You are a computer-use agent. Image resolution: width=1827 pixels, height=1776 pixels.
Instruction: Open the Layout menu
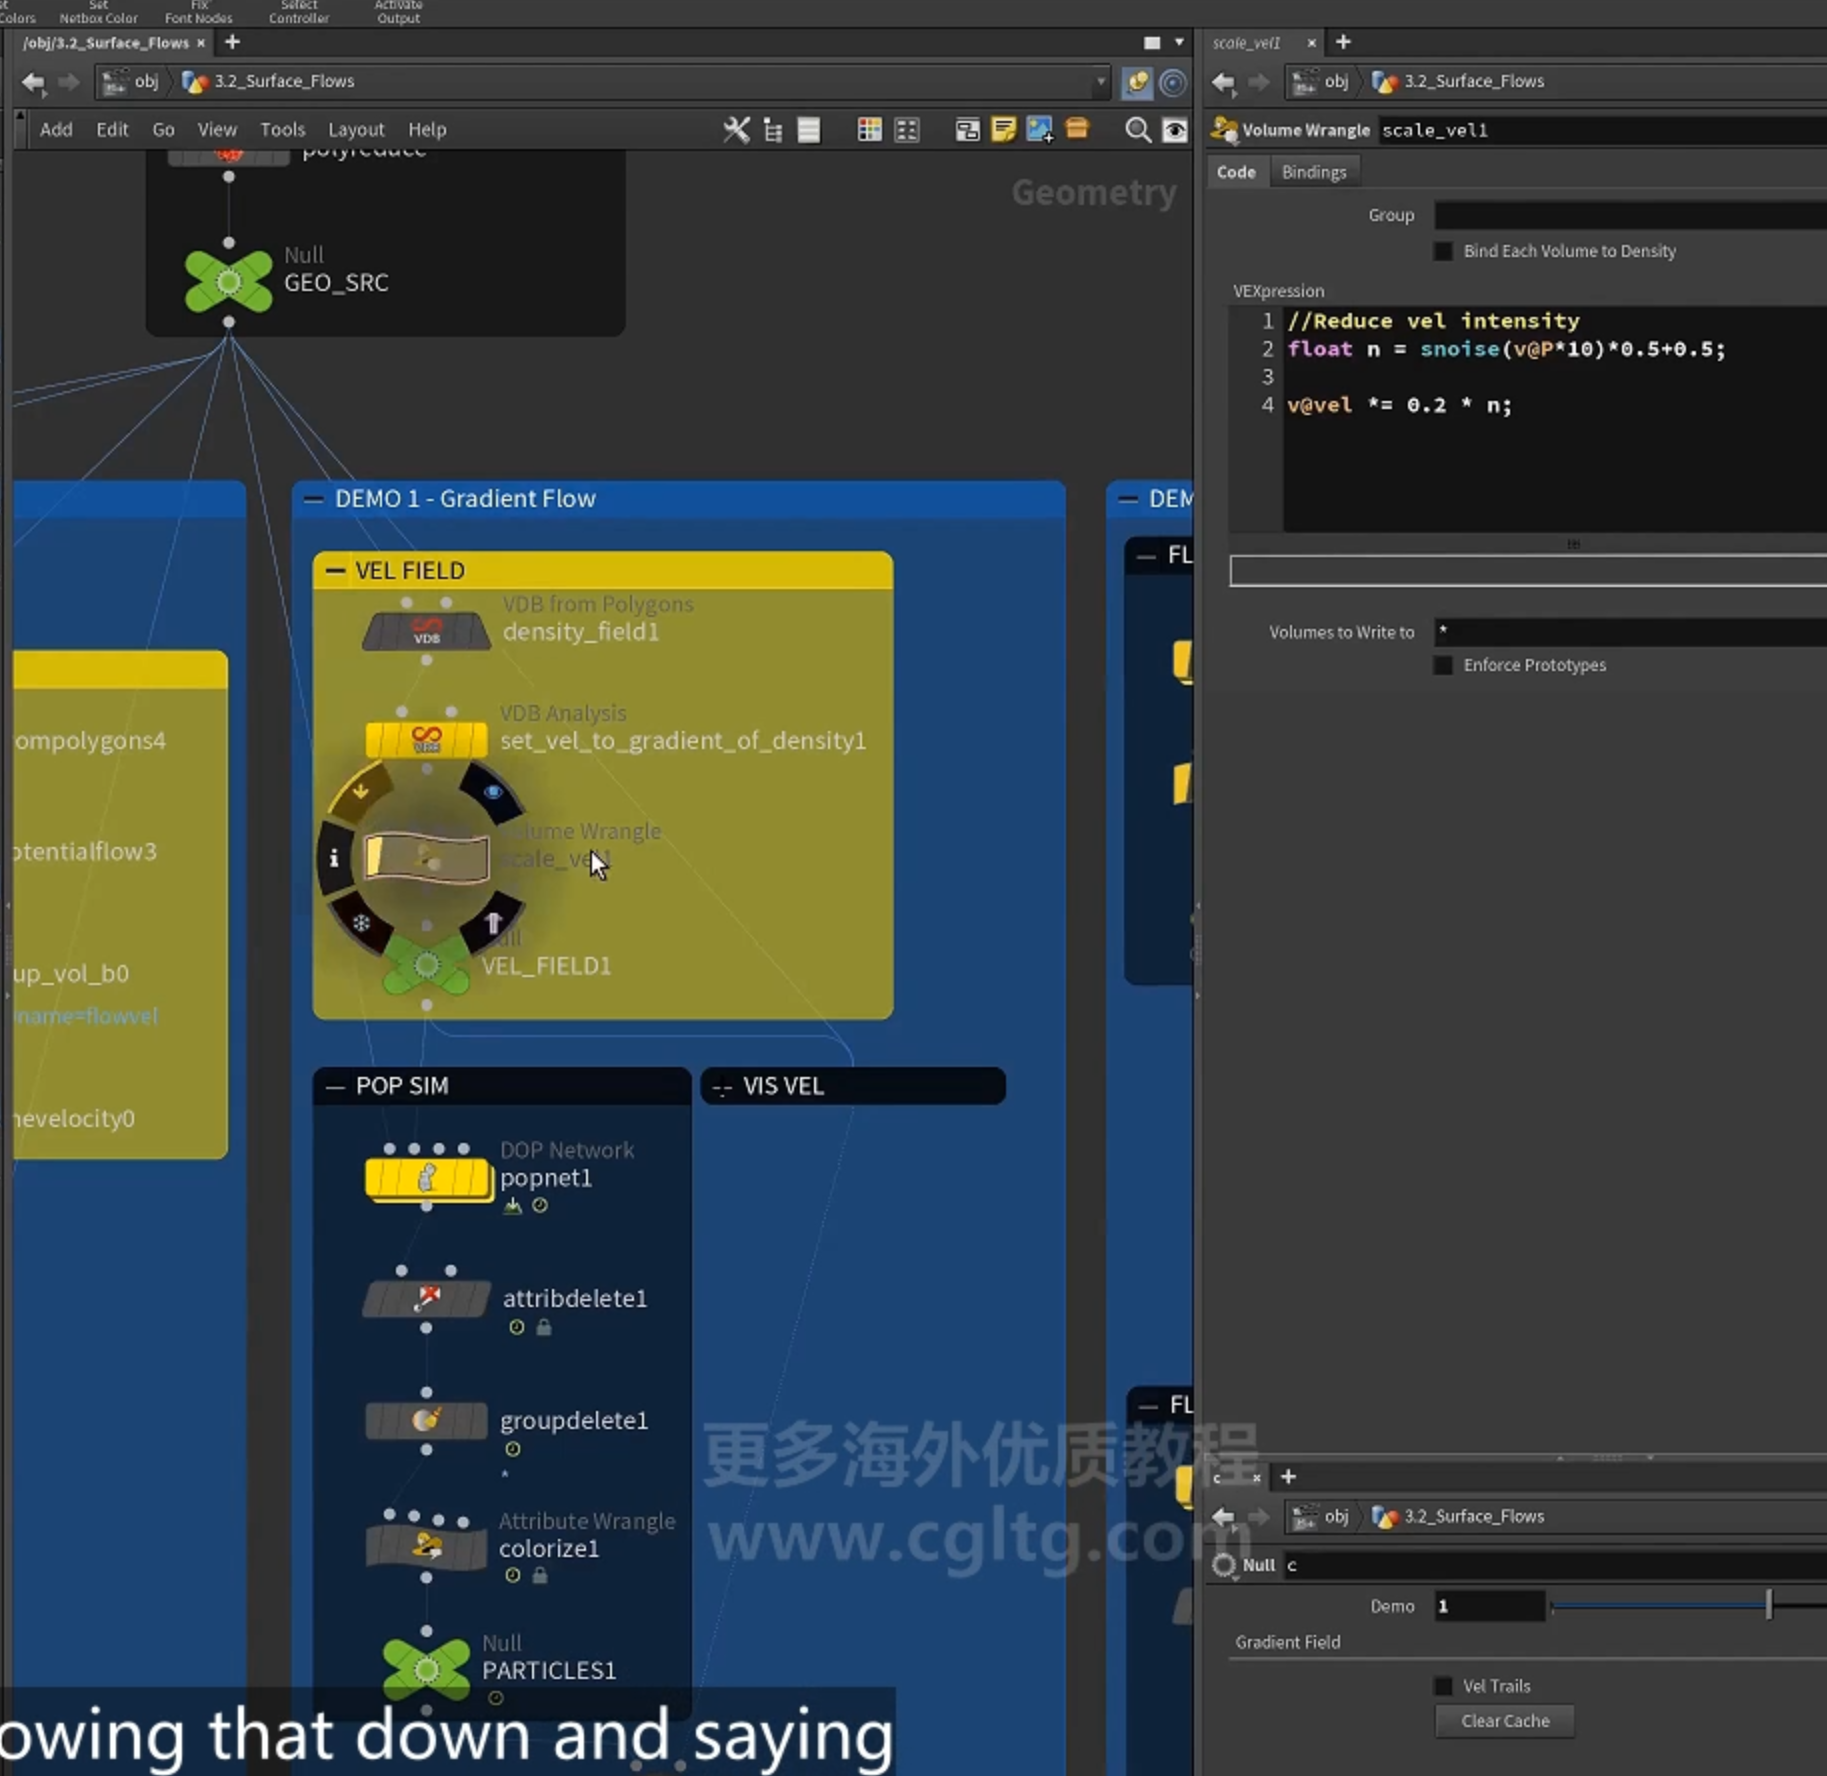(356, 130)
